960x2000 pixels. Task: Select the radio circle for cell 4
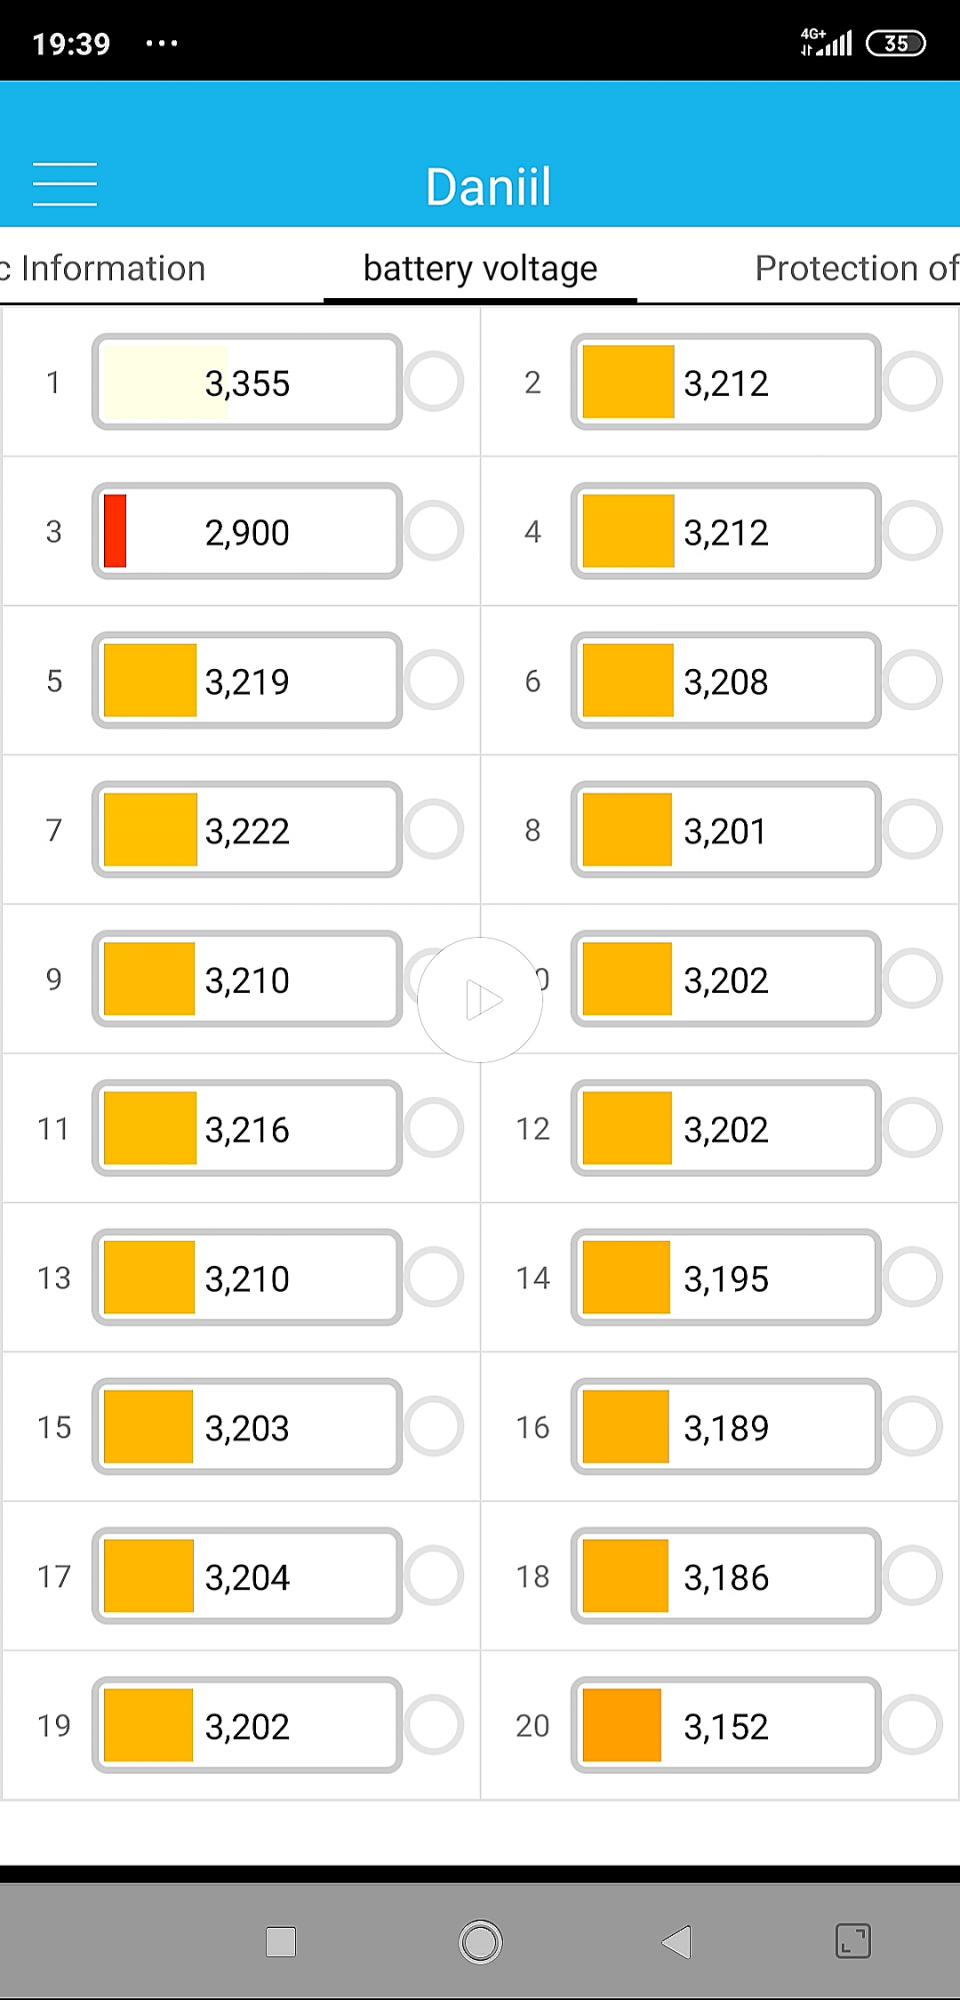coord(913,530)
